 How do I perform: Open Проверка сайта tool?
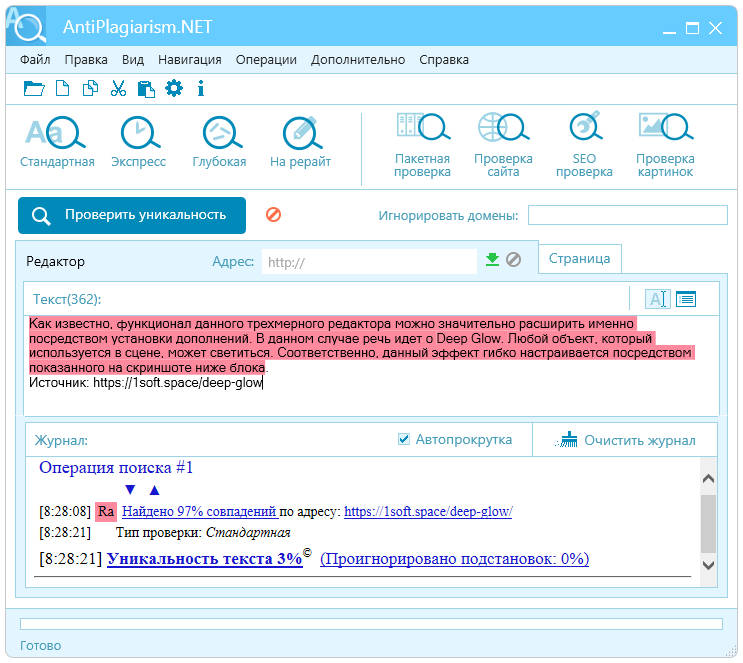tap(503, 145)
